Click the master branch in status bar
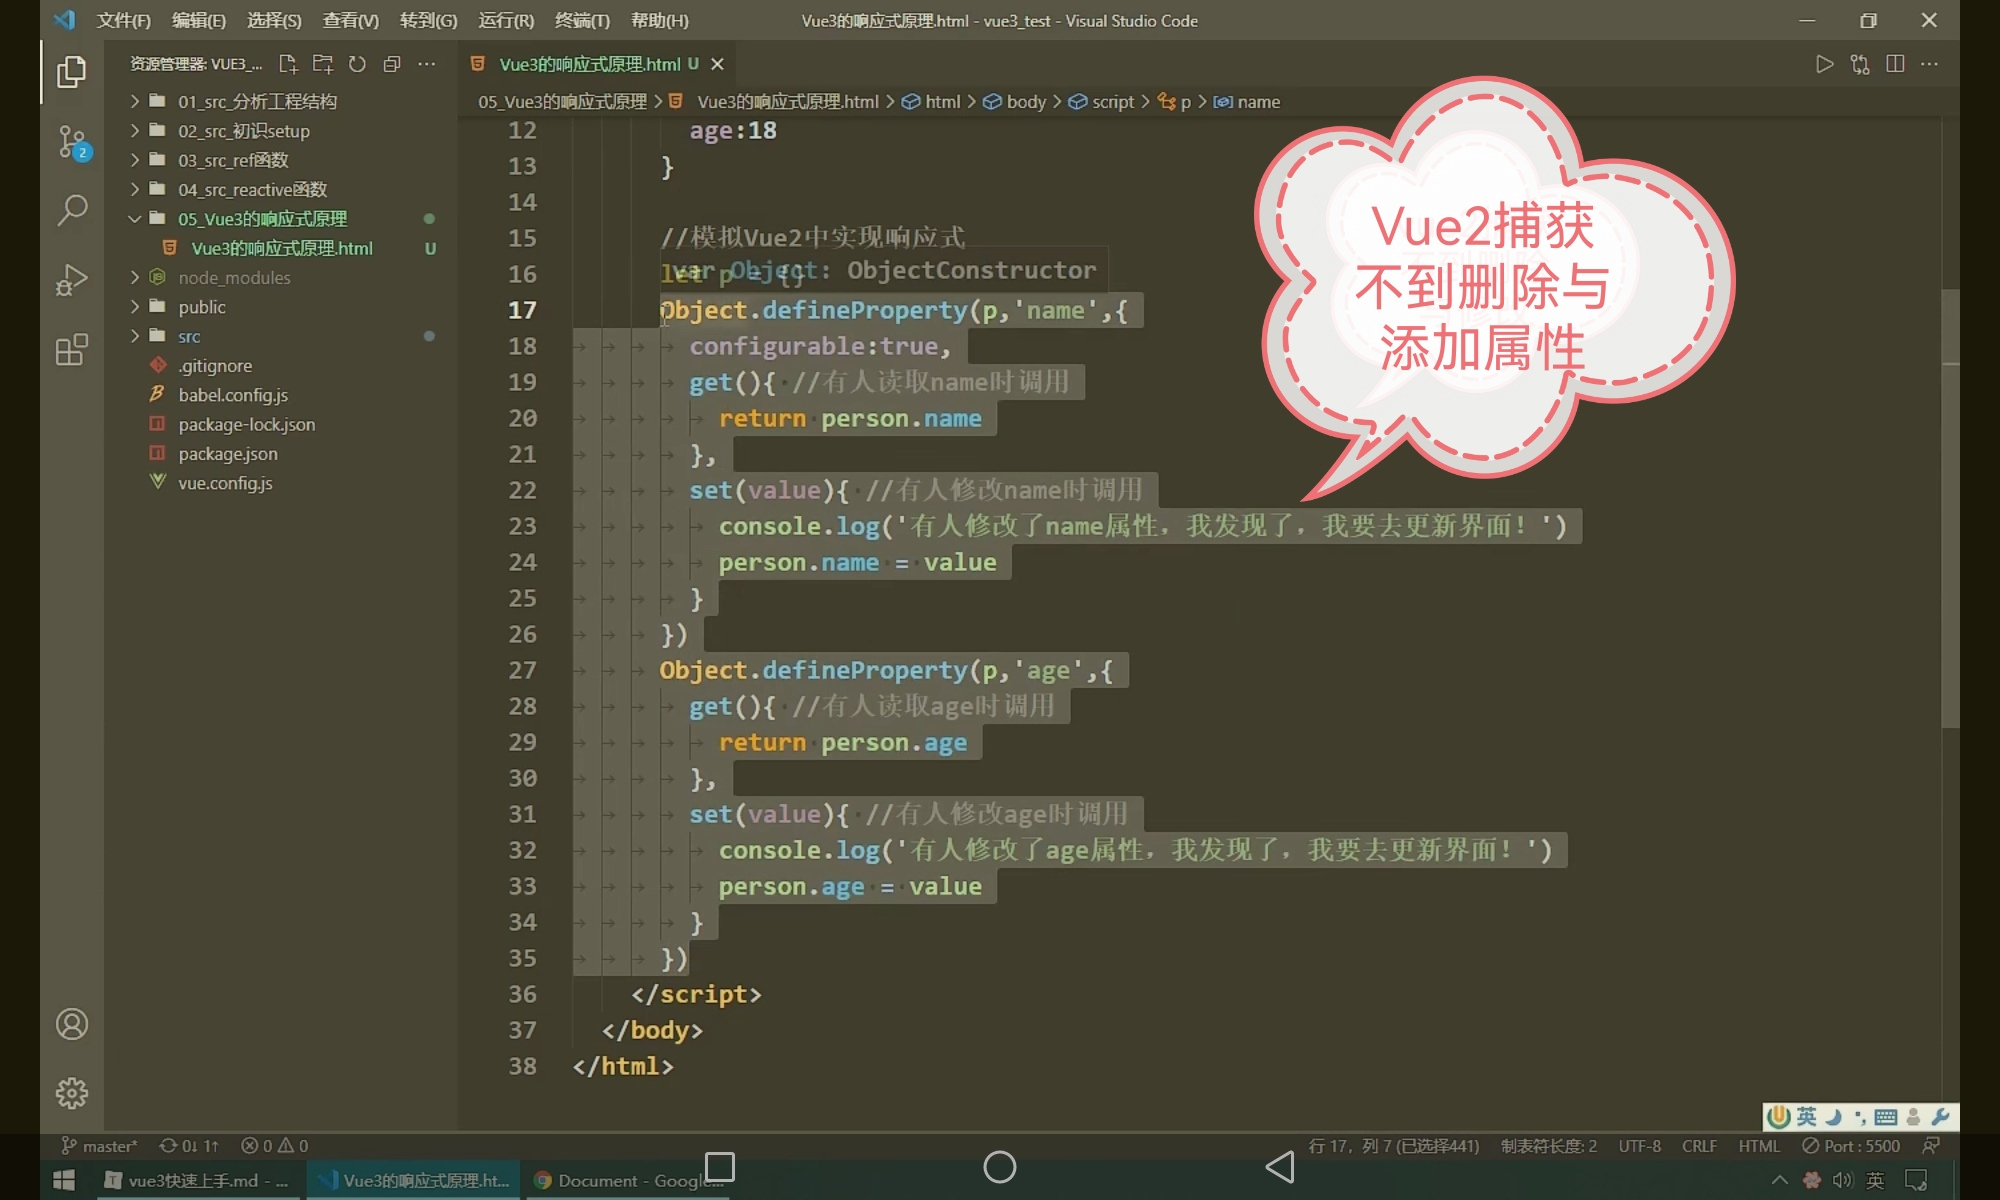 pos(100,1146)
